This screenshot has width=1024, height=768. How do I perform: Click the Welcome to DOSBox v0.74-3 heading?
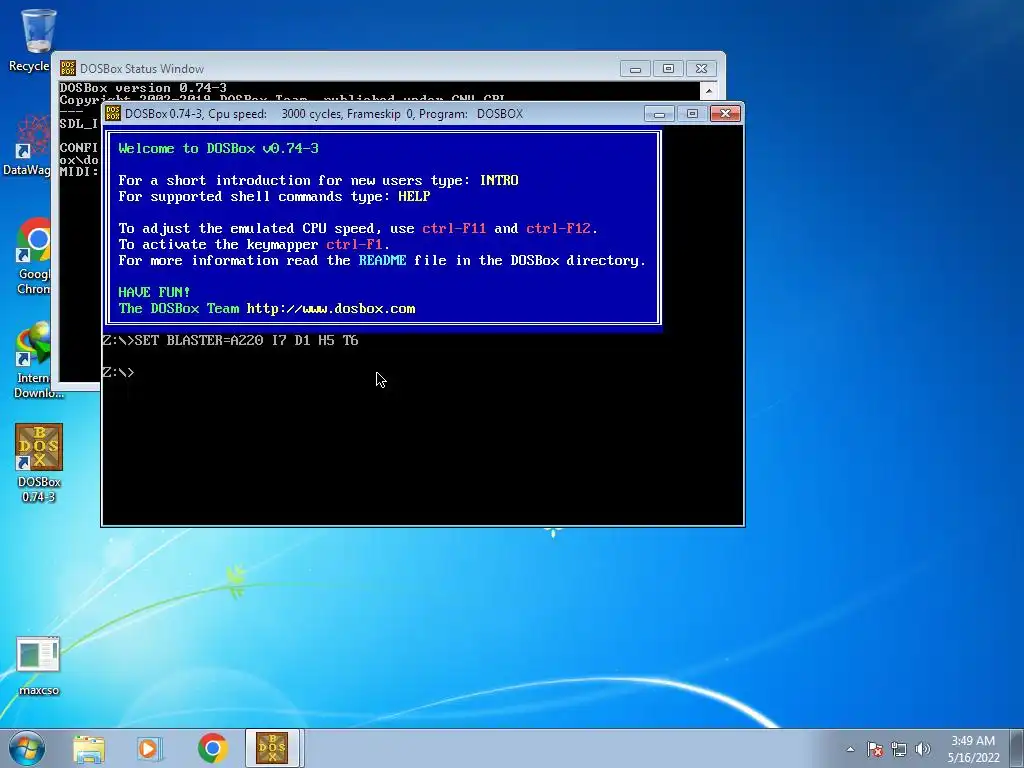tap(219, 148)
